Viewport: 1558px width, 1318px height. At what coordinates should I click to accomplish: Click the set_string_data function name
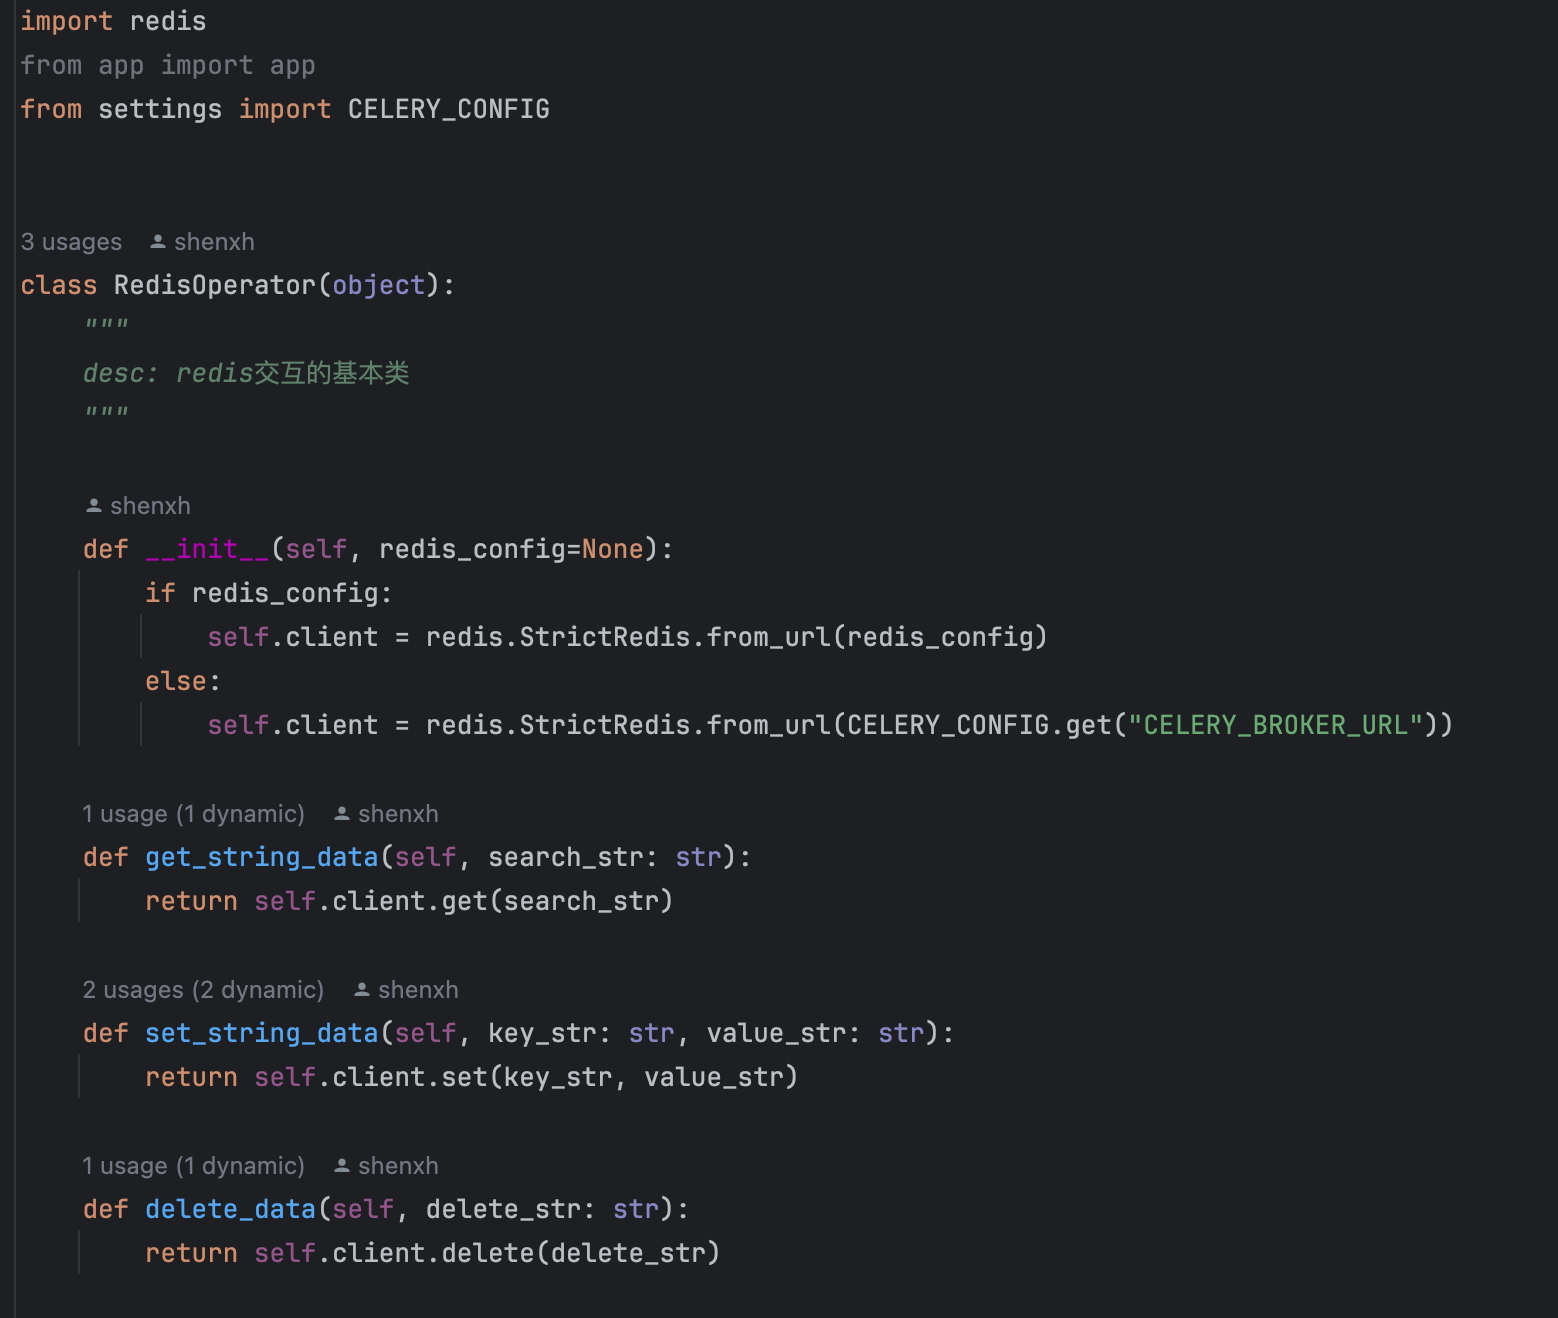(x=261, y=1034)
